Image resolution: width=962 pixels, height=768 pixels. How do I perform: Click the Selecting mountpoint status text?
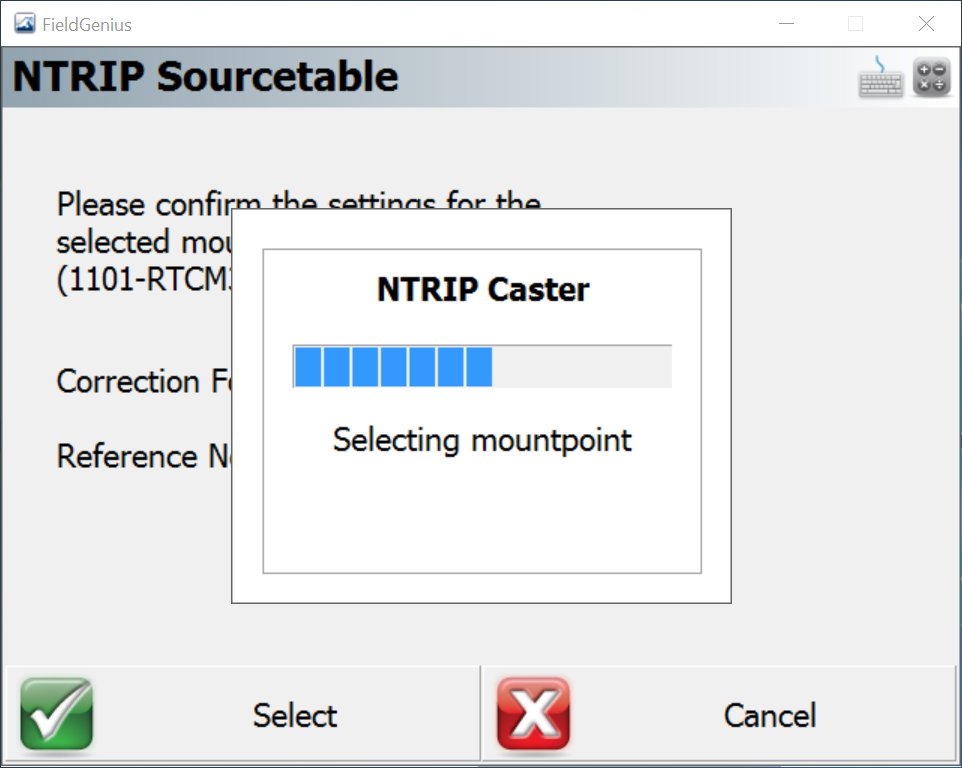coord(481,440)
